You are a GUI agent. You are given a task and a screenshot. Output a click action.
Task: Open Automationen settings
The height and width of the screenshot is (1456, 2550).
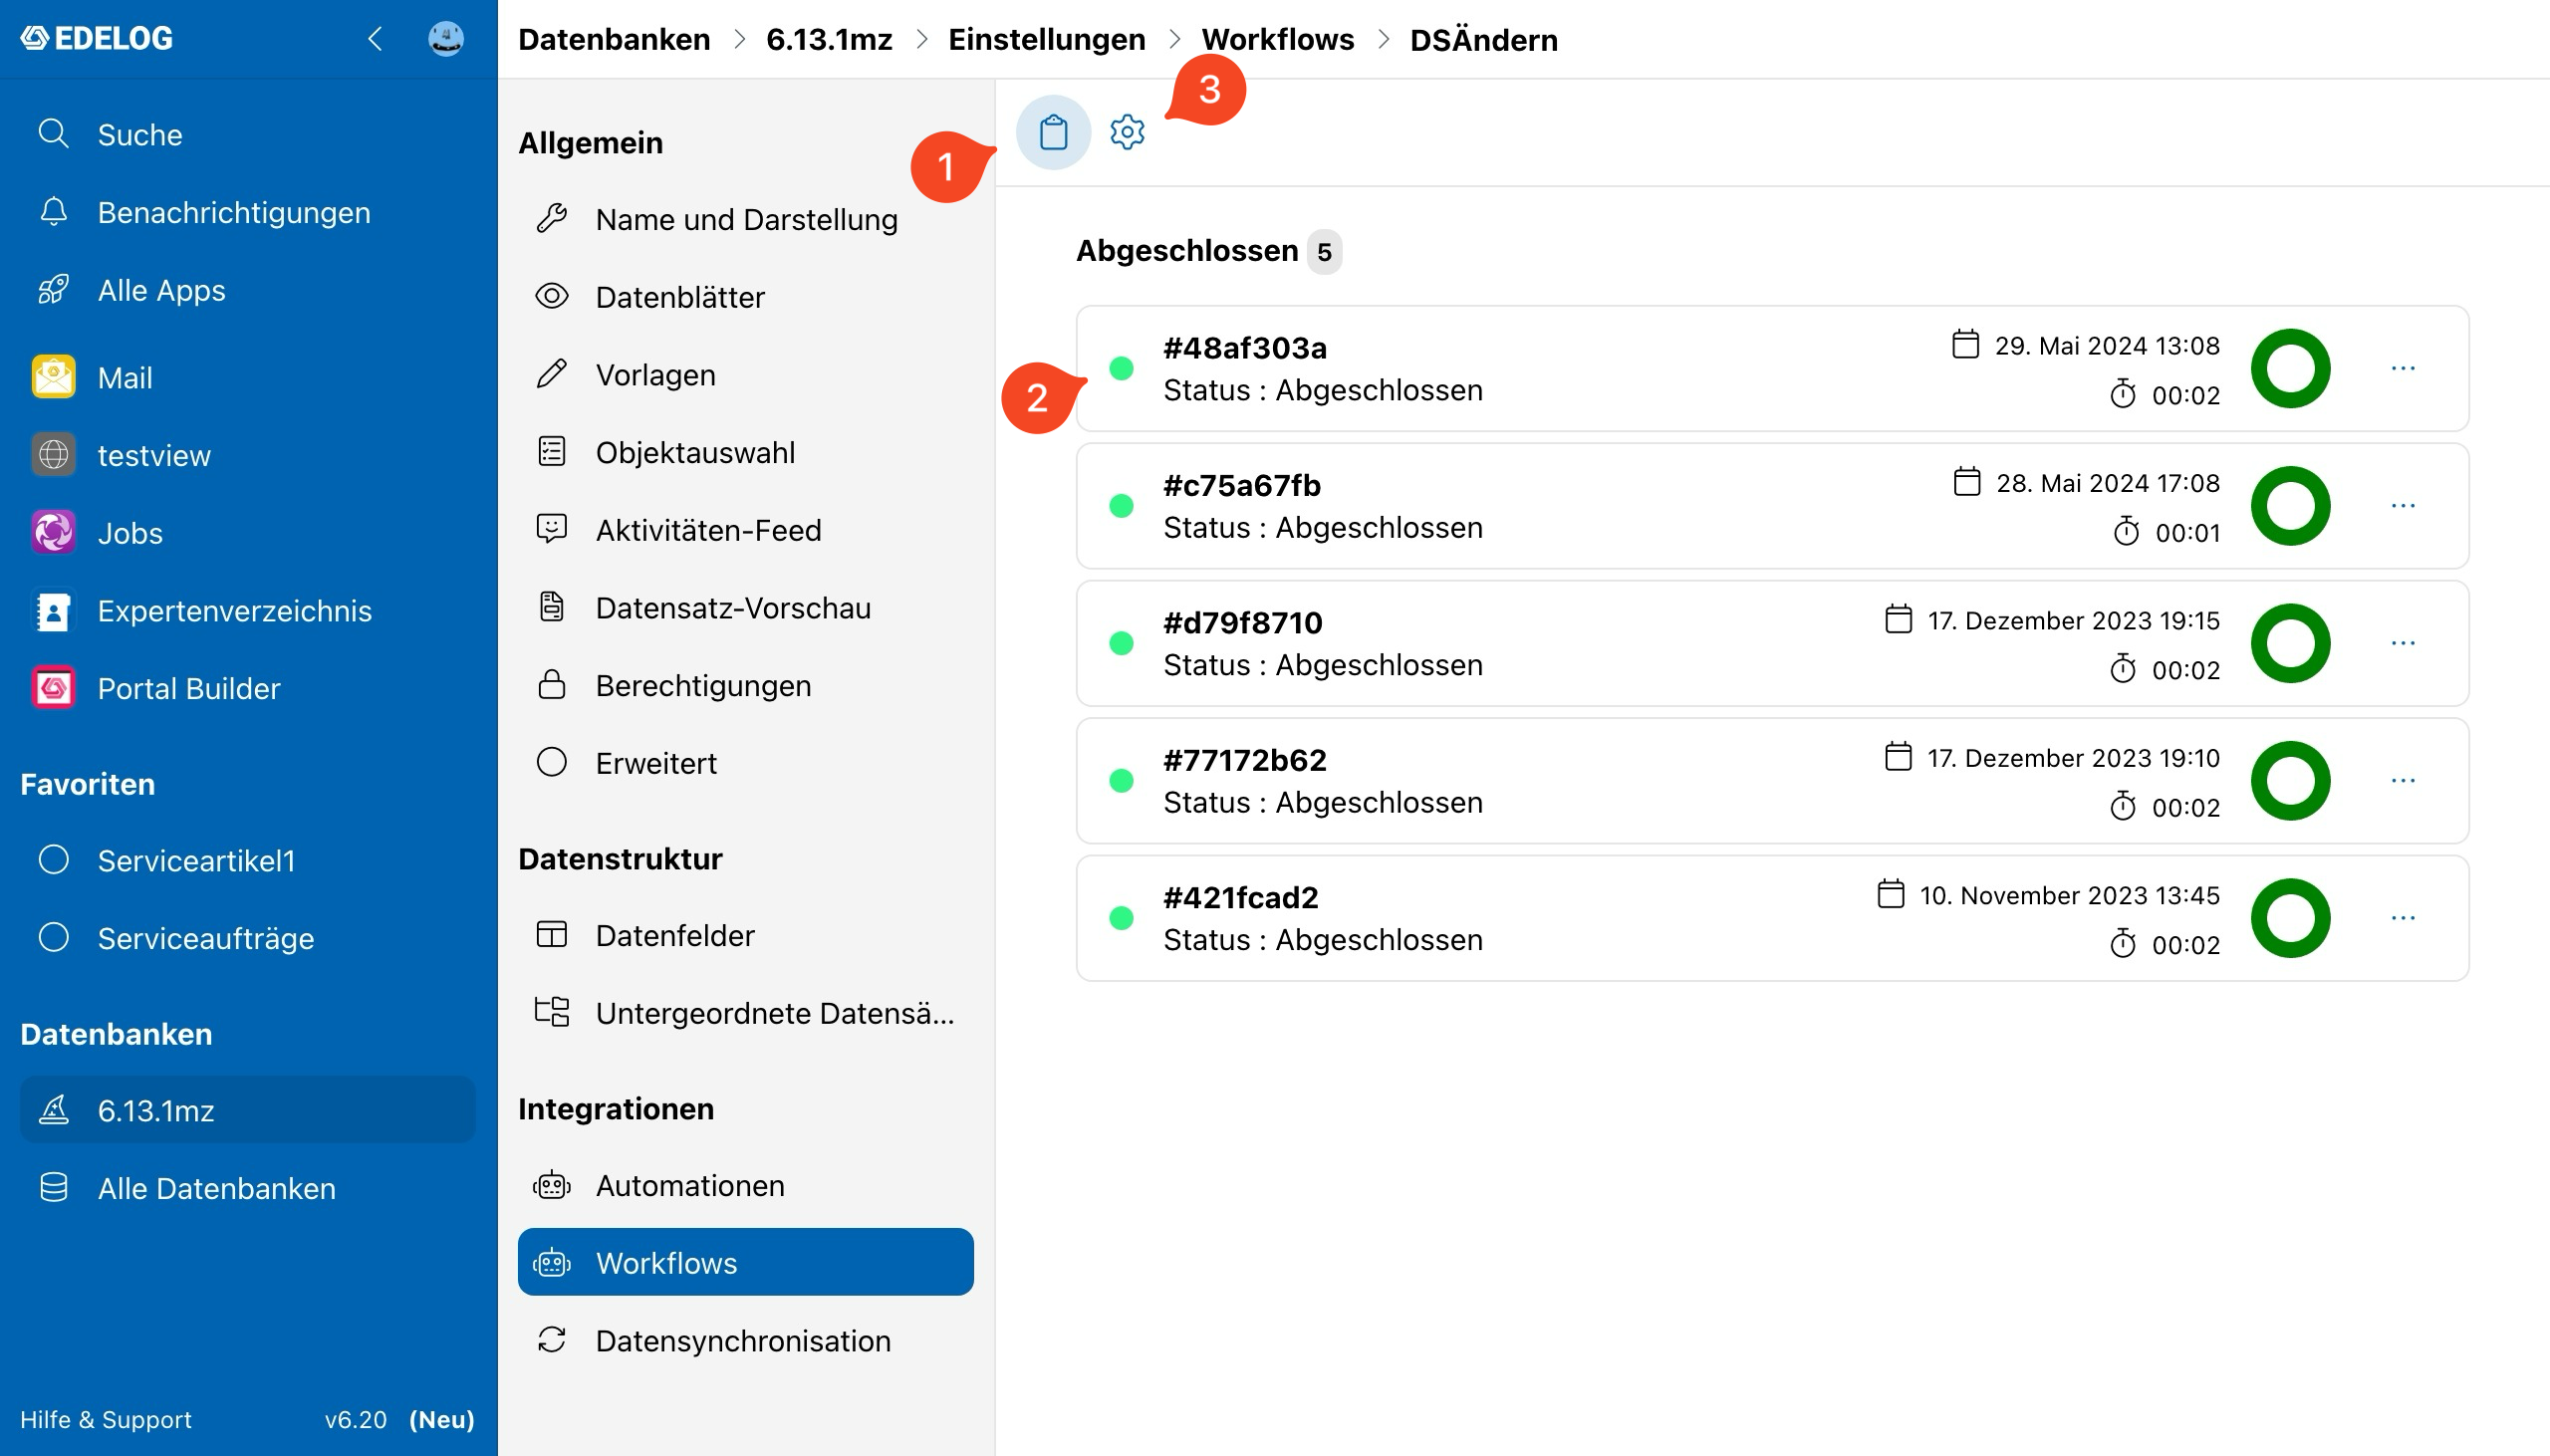point(746,1185)
